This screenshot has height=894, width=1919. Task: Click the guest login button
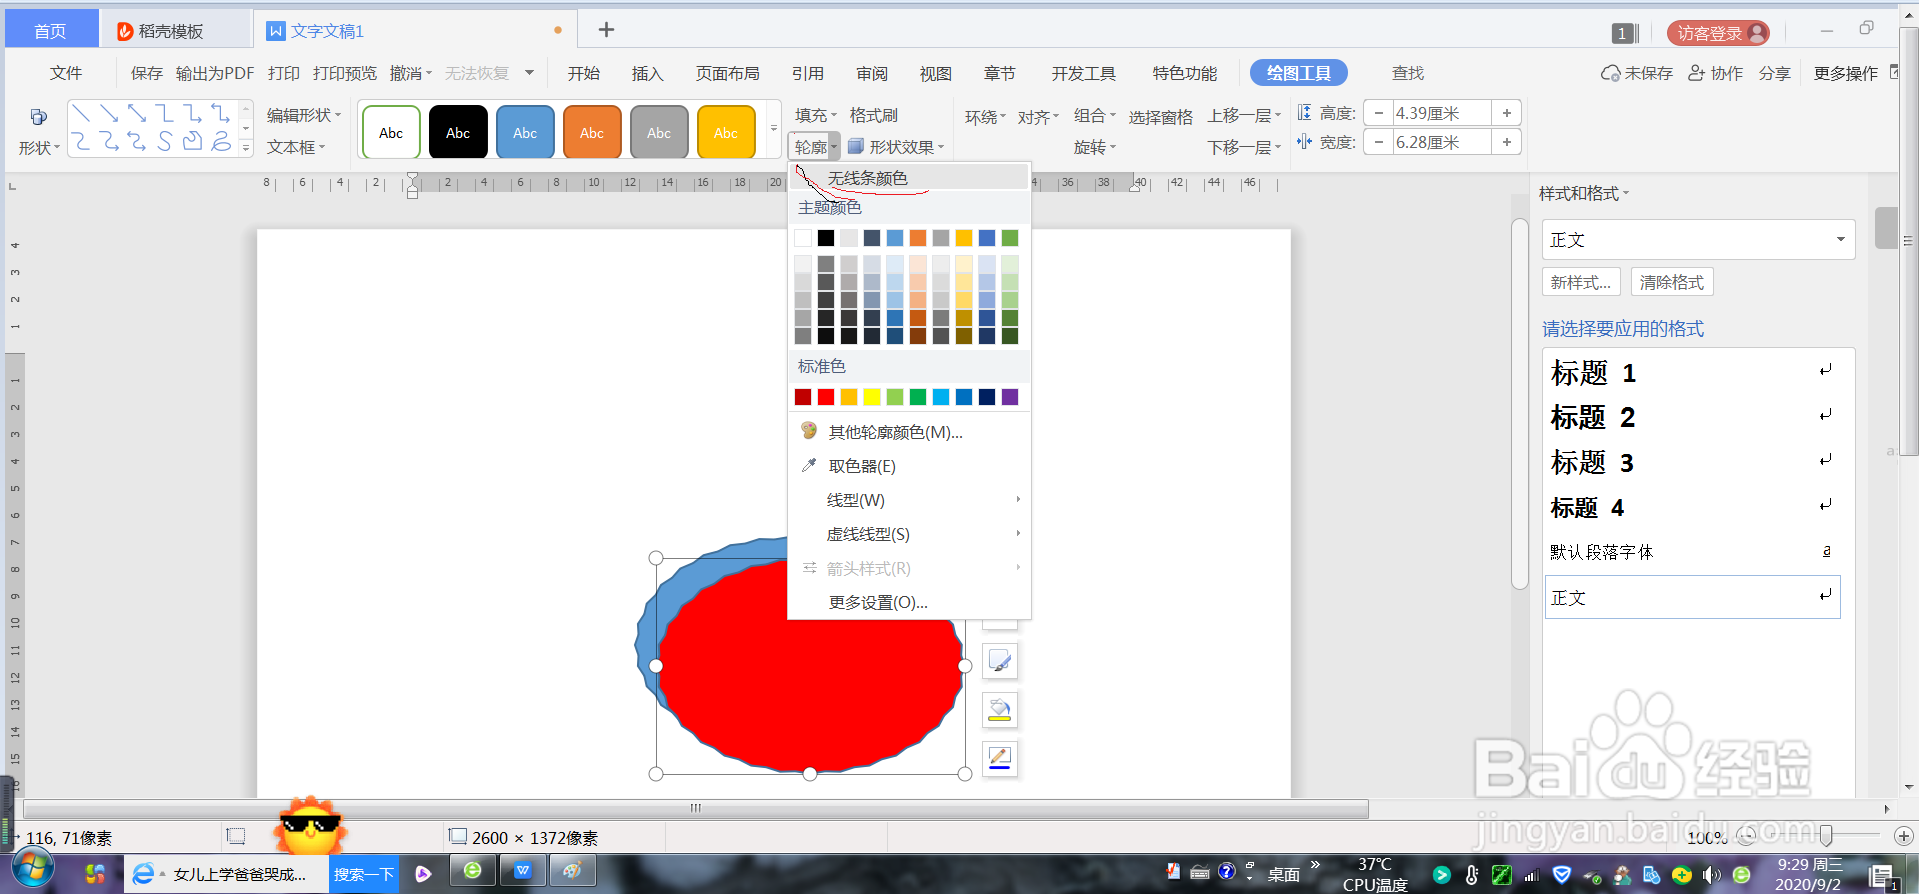click(1718, 33)
